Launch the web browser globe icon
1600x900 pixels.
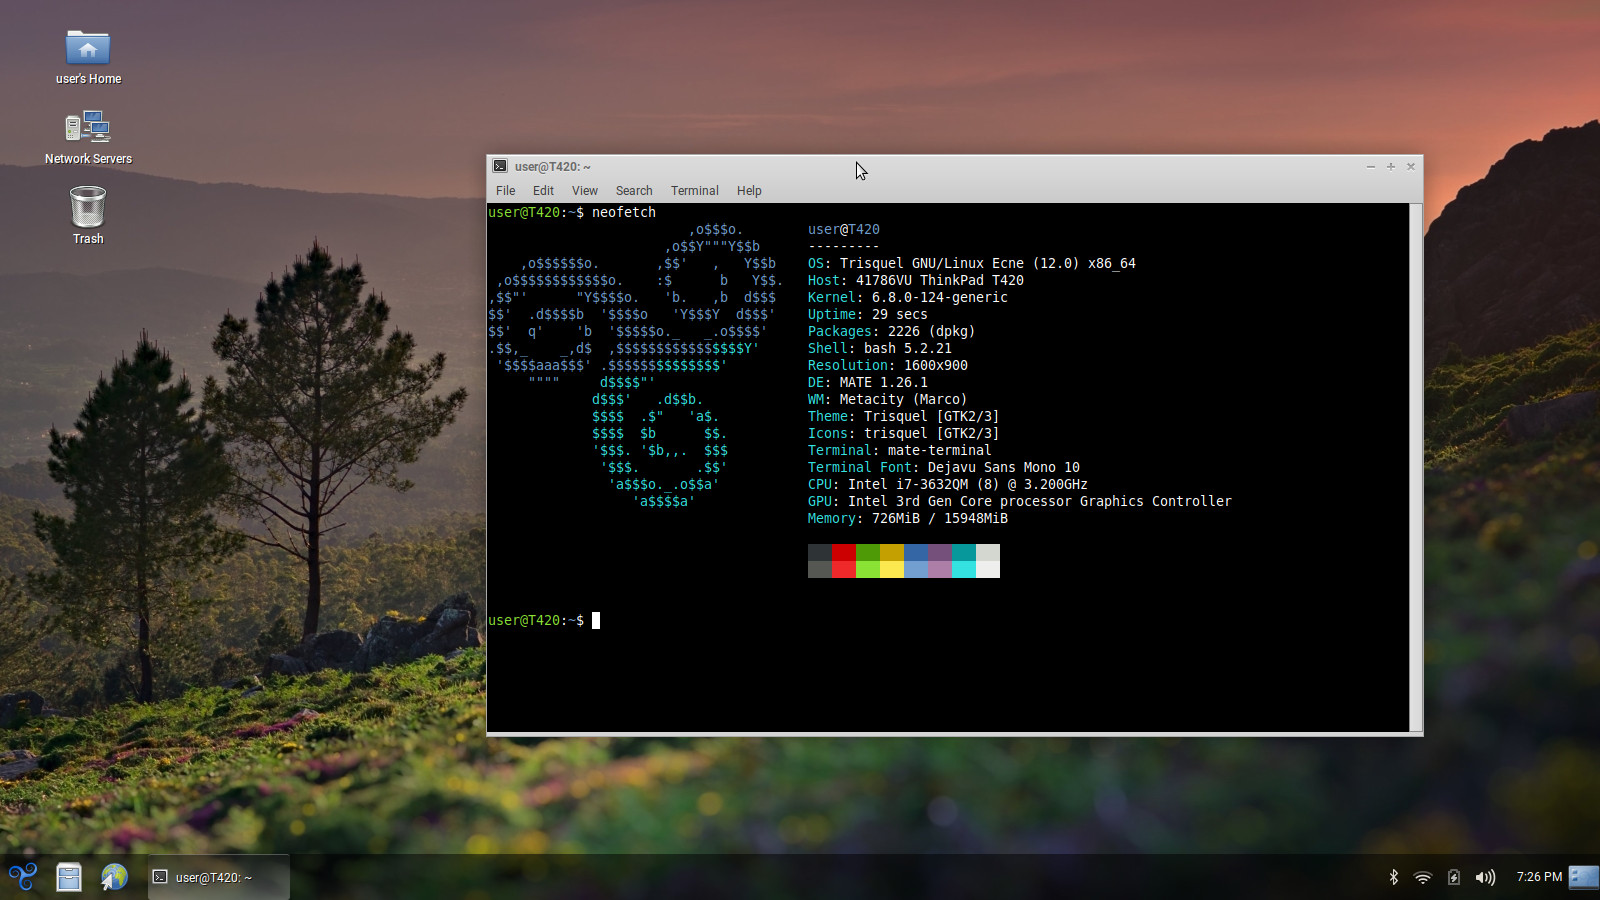[x=114, y=877]
